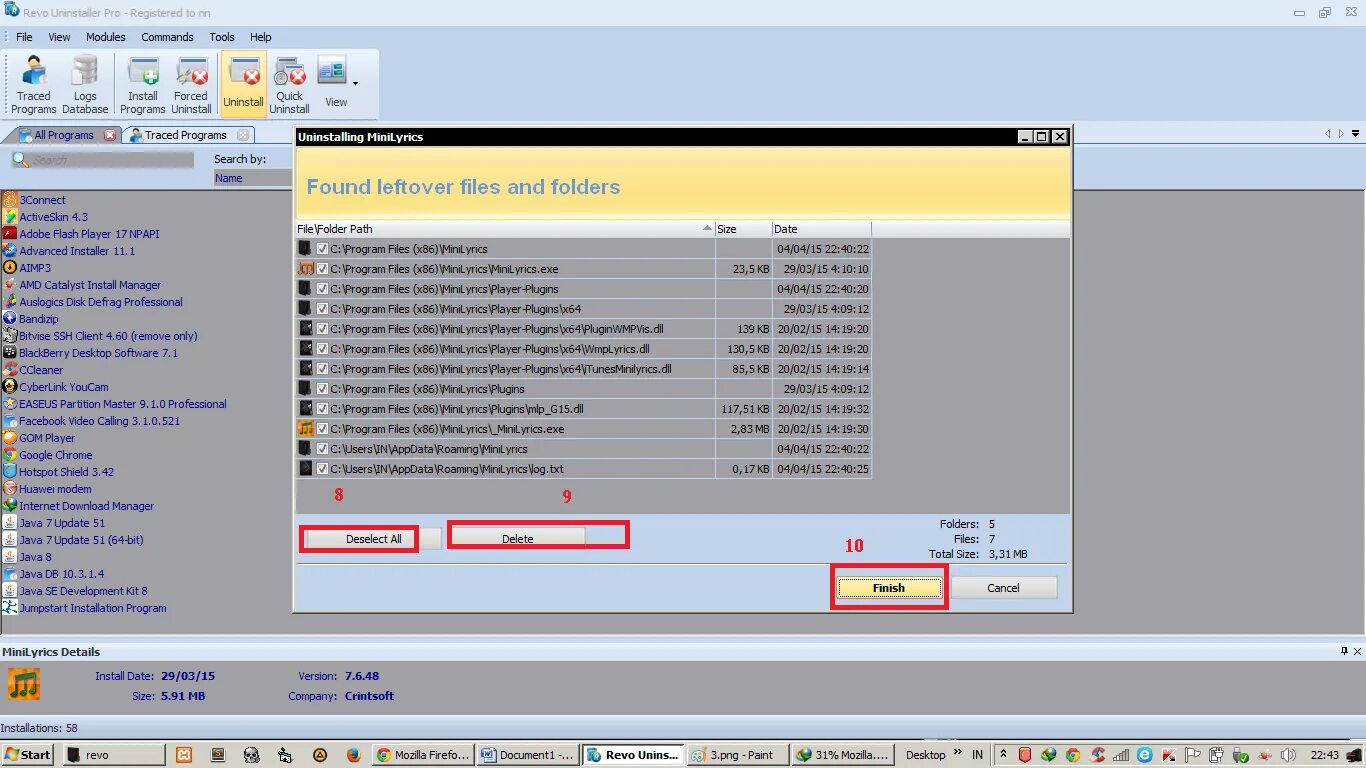
Task: Open the Tools menu
Action: pyautogui.click(x=222, y=37)
